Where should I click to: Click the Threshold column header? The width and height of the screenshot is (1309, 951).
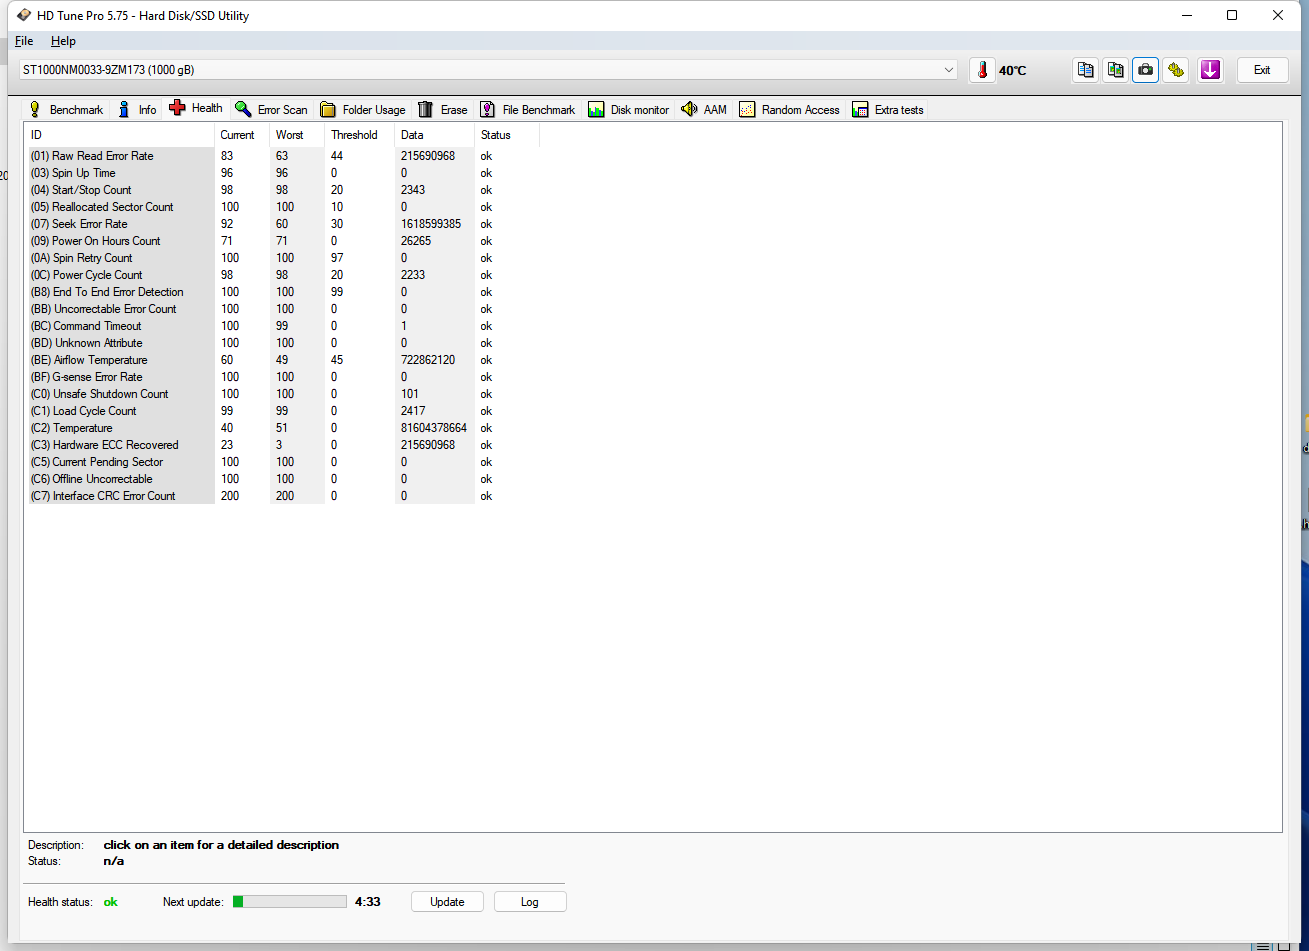pyautogui.click(x=354, y=135)
